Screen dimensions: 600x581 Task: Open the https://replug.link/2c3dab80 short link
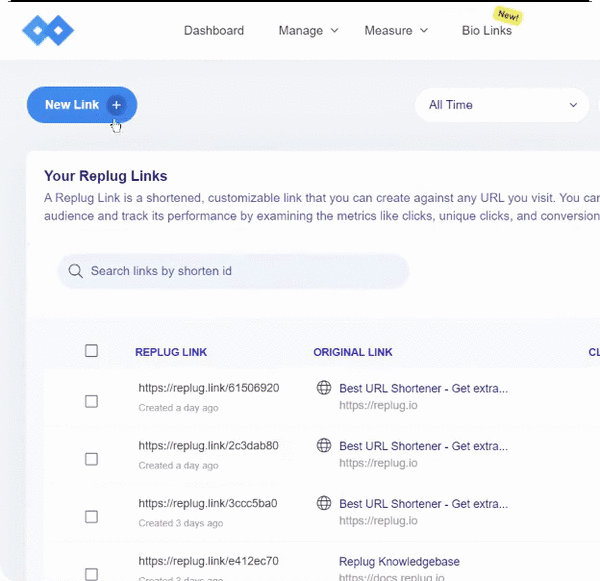click(x=209, y=446)
